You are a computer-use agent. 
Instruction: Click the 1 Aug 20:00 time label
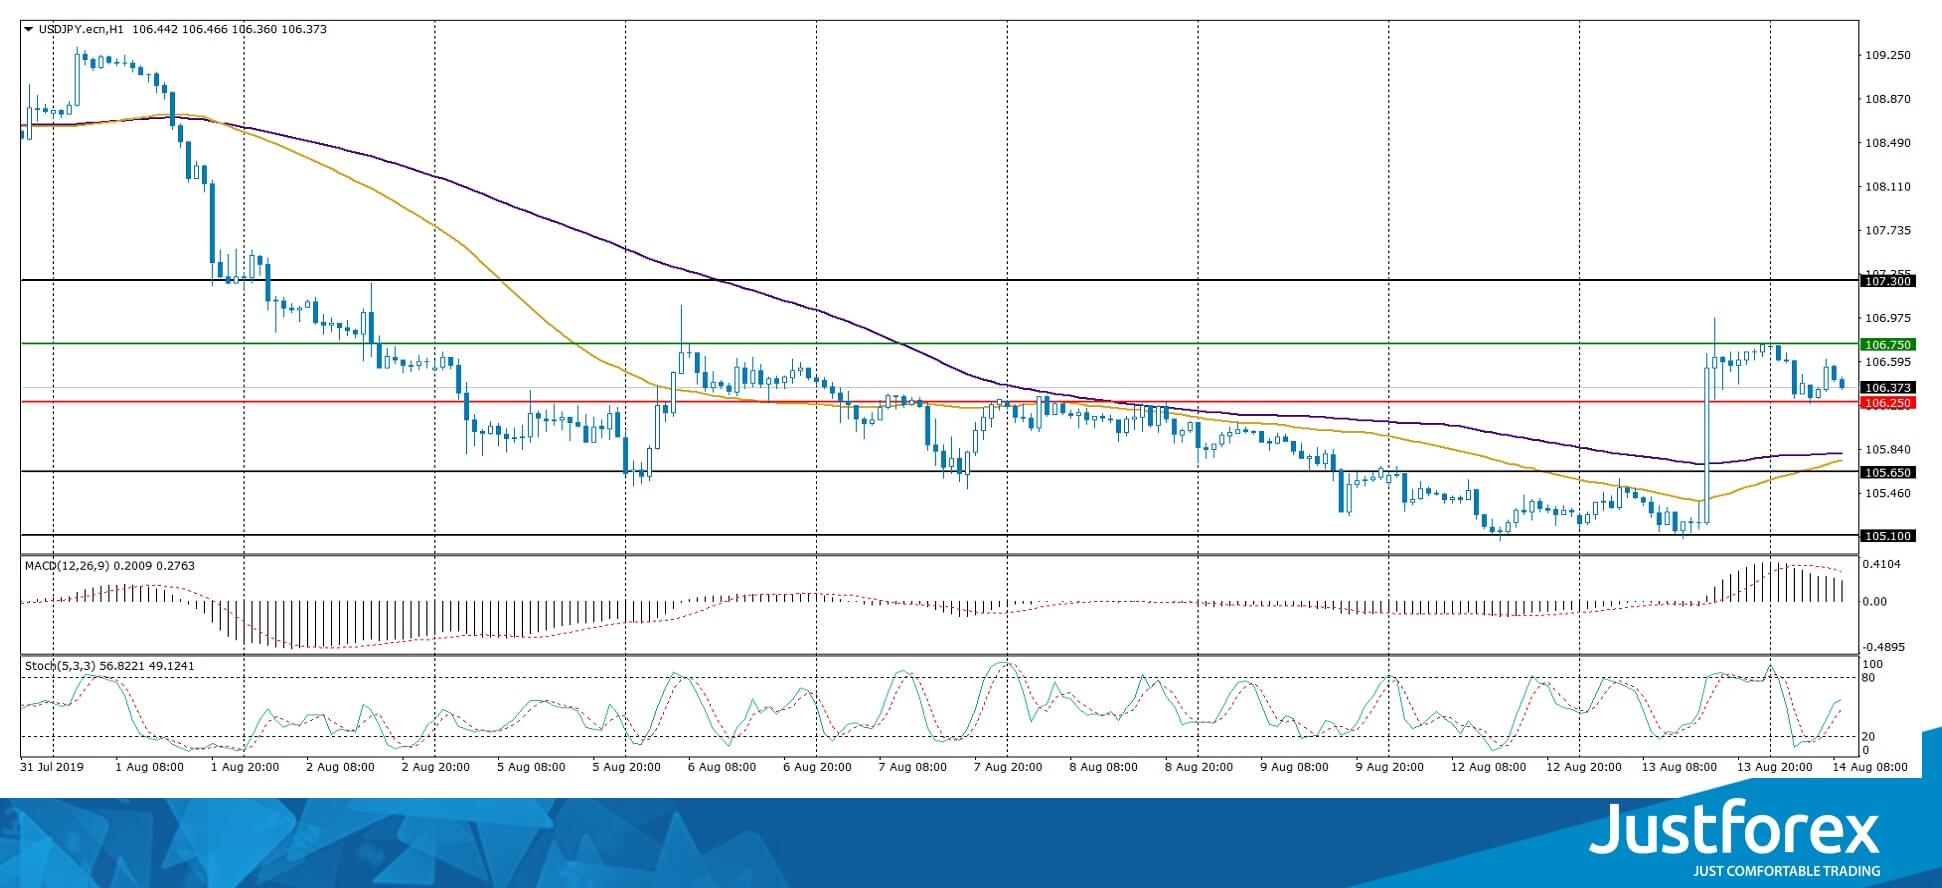[244, 767]
